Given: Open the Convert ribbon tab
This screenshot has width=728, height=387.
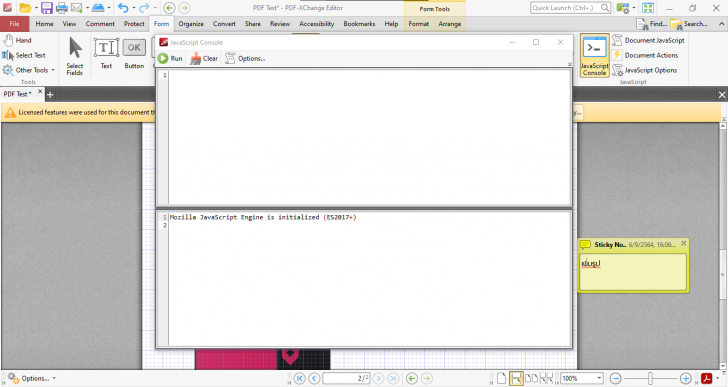Looking at the screenshot, I should [x=224, y=24].
